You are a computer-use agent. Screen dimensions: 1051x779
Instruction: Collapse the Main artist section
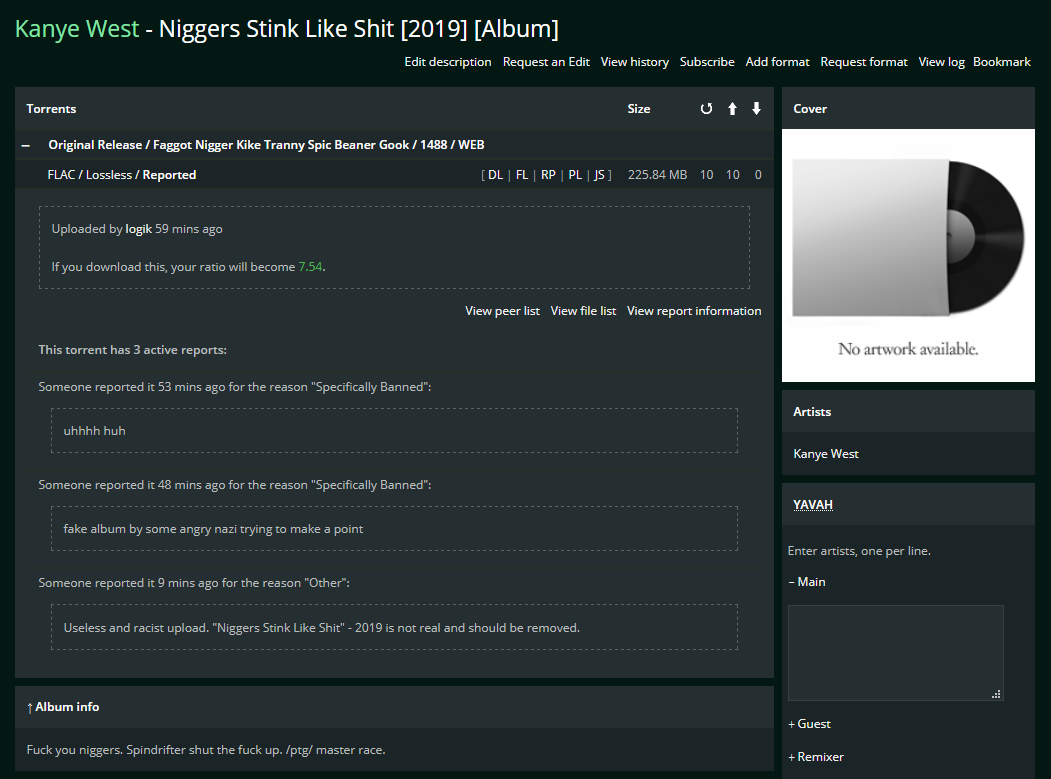[807, 582]
